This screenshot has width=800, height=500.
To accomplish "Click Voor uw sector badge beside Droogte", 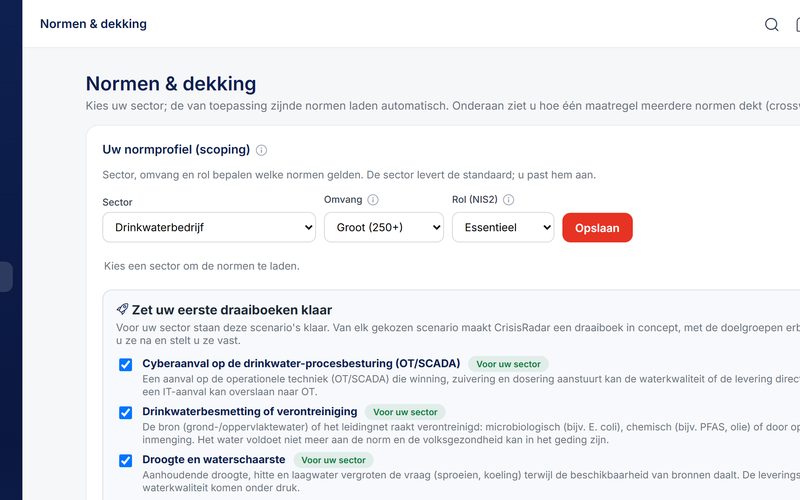I will click(x=333, y=460).
